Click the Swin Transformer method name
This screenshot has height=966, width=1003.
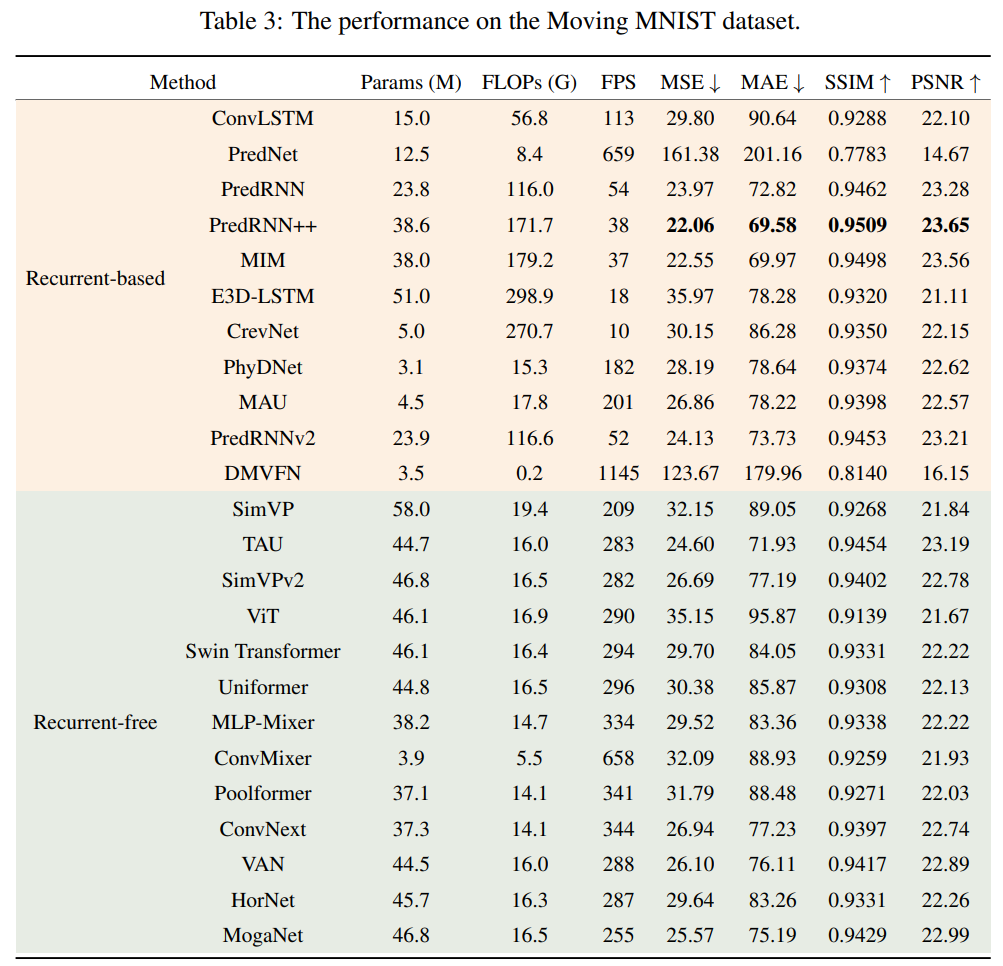click(x=262, y=652)
